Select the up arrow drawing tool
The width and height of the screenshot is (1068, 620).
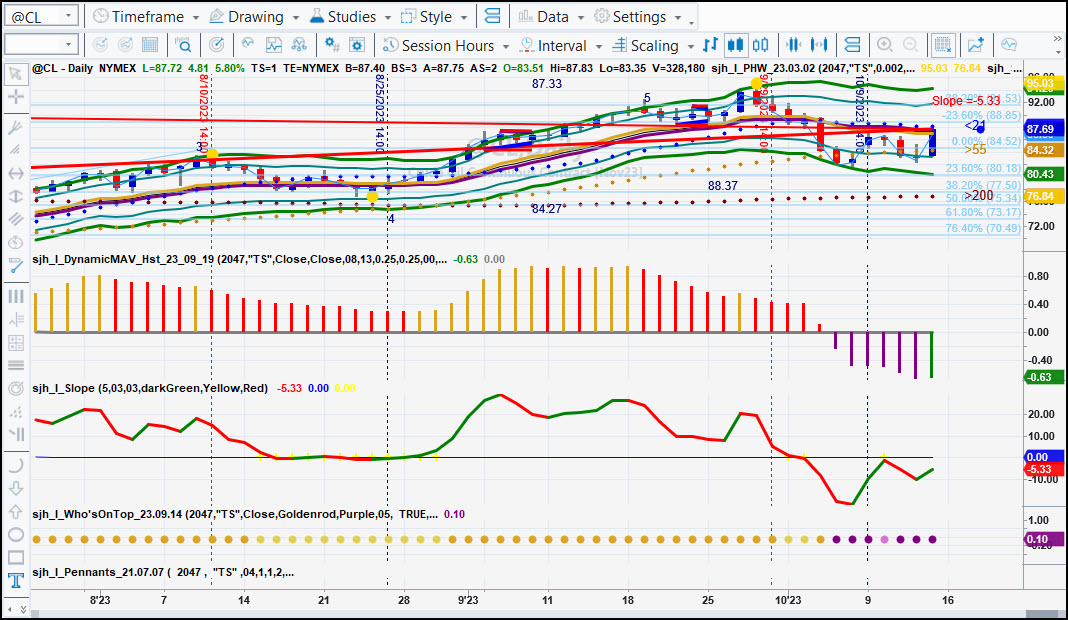(x=15, y=511)
